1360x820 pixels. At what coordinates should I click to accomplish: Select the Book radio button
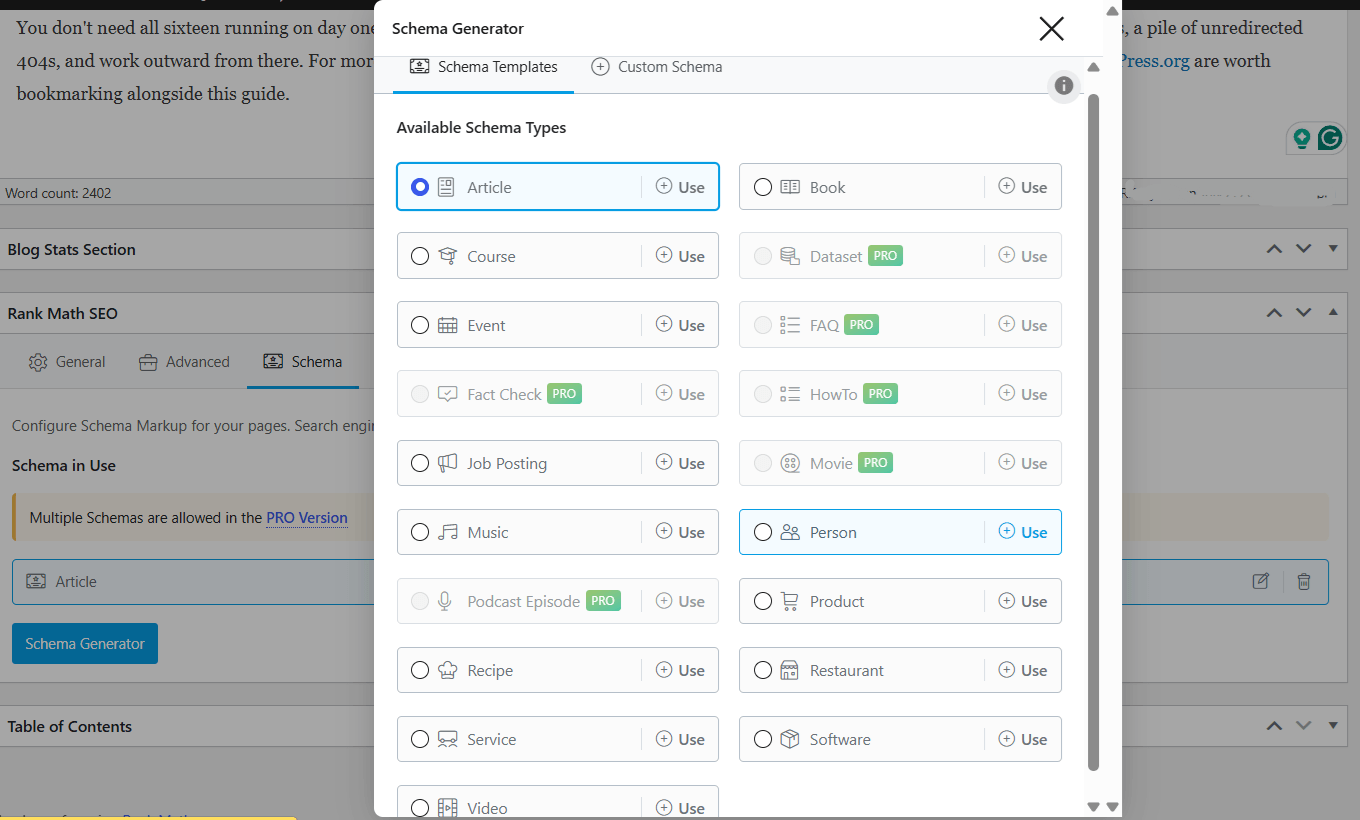pyautogui.click(x=763, y=187)
